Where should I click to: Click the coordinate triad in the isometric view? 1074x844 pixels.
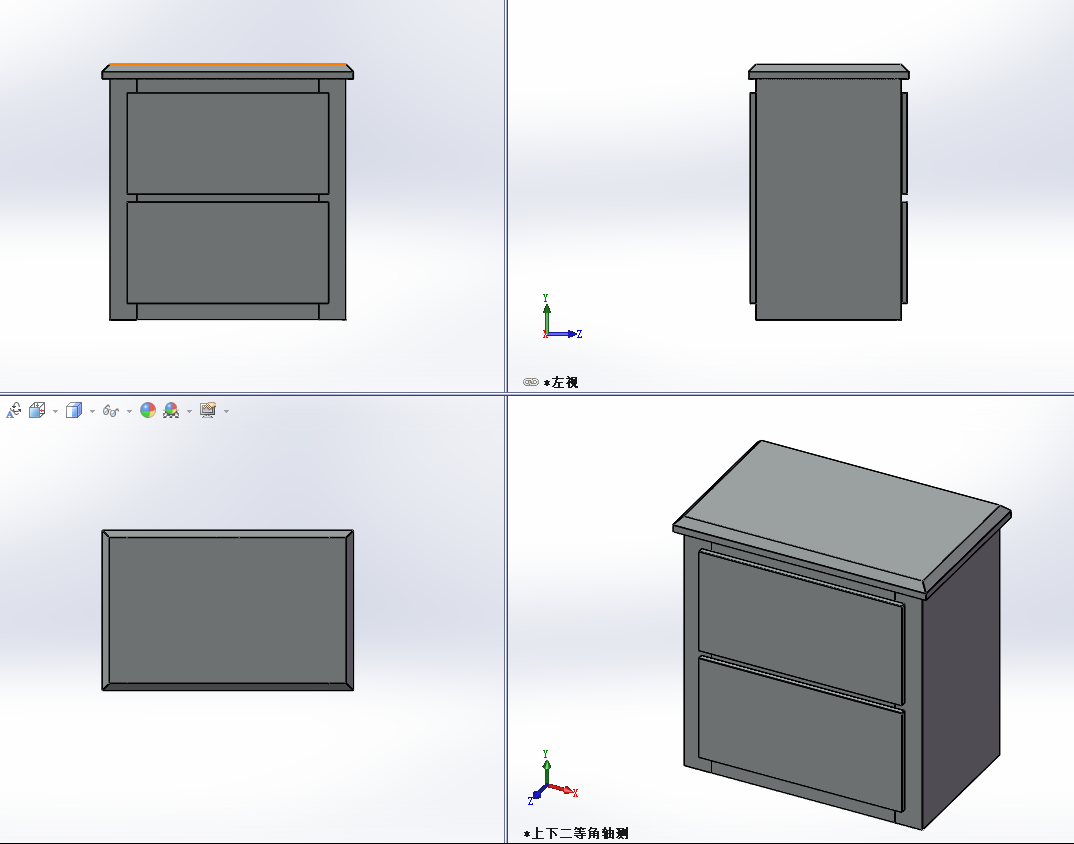coord(553,778)
